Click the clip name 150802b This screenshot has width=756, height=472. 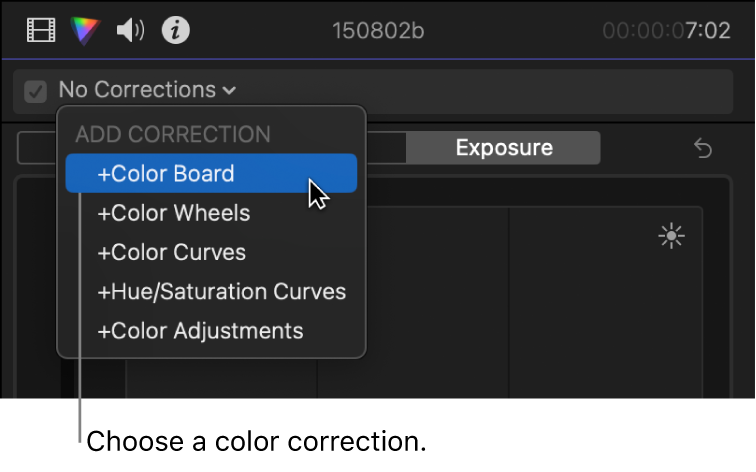[x=378, y=31]
